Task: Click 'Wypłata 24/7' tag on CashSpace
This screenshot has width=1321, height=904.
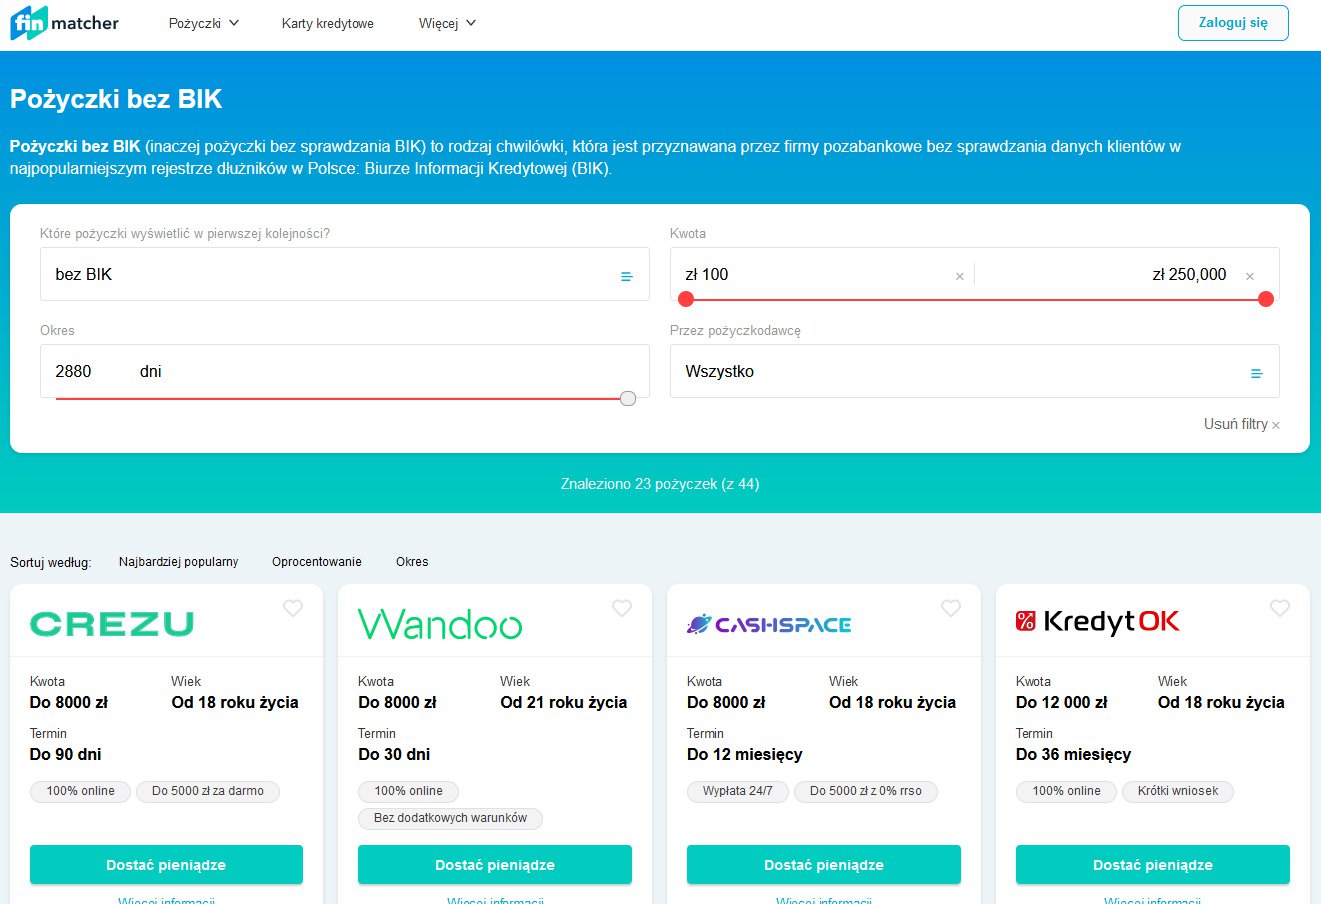Action: click(x=738, y=791)
